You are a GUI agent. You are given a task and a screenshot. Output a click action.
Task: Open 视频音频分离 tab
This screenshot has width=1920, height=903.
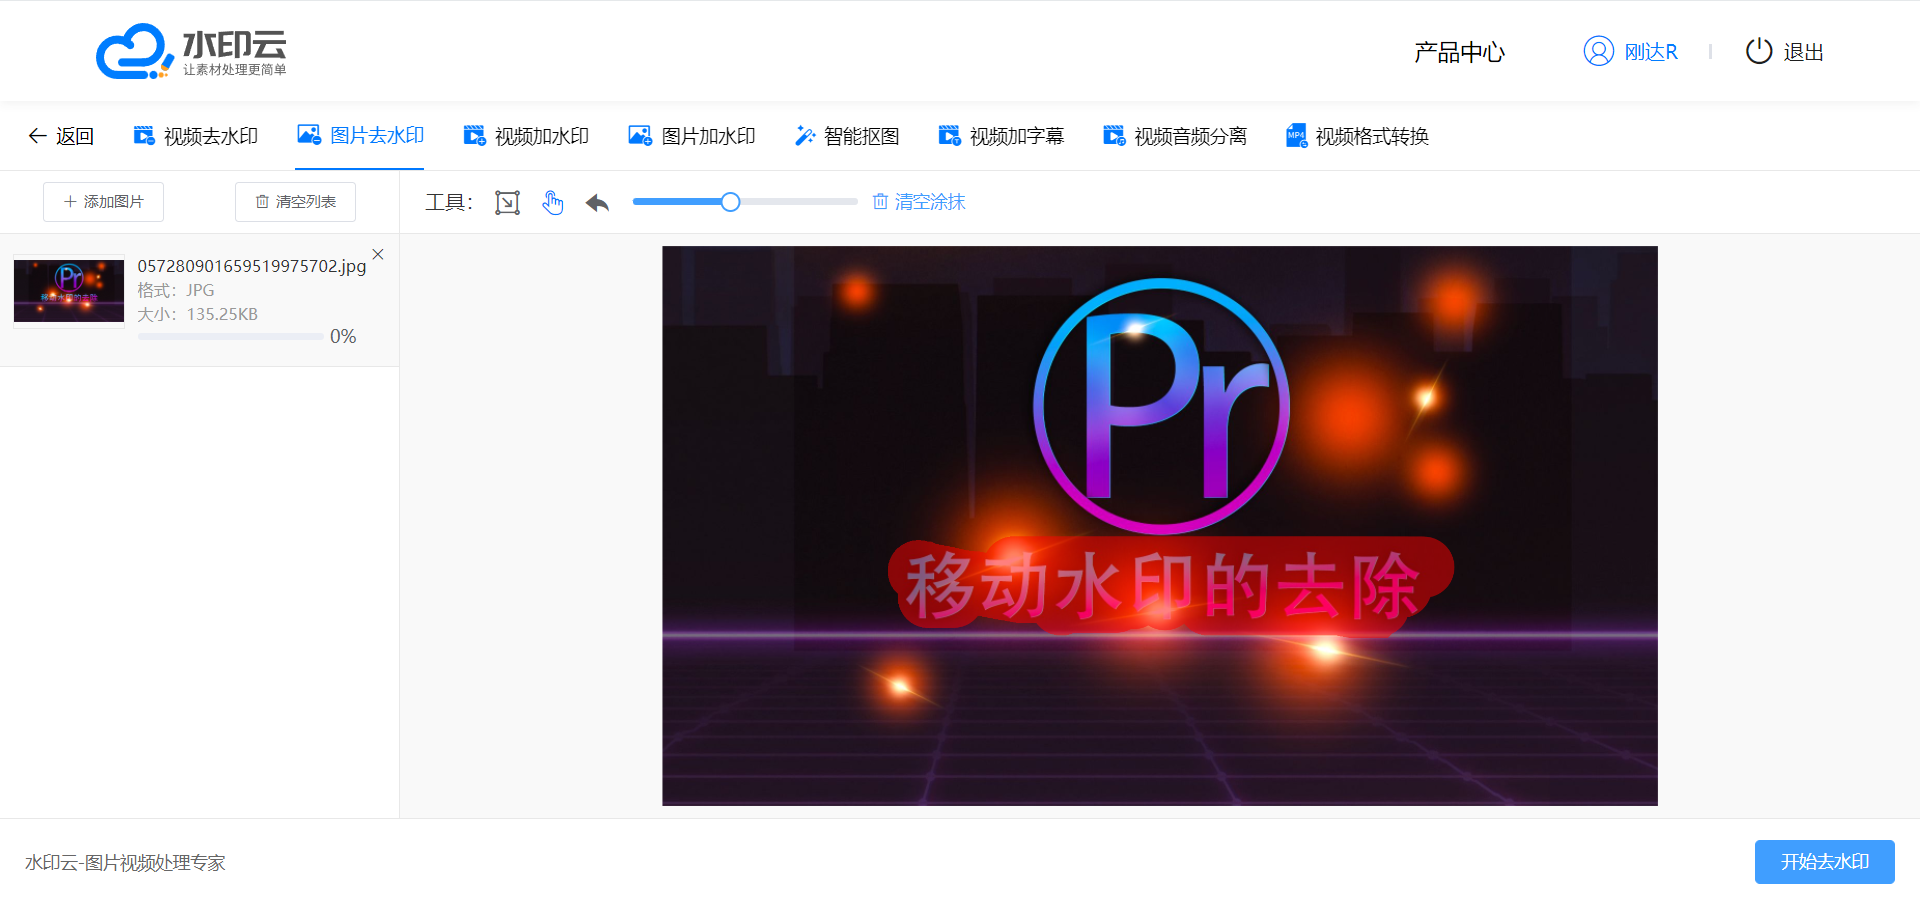click(1175, 136)
